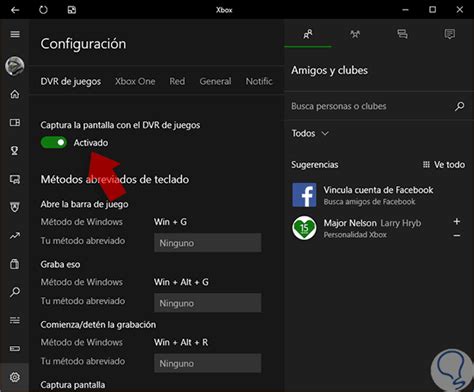474x392 pixels.
Task: Click the Amigos y clubes heading
Action: coord(330,71)
